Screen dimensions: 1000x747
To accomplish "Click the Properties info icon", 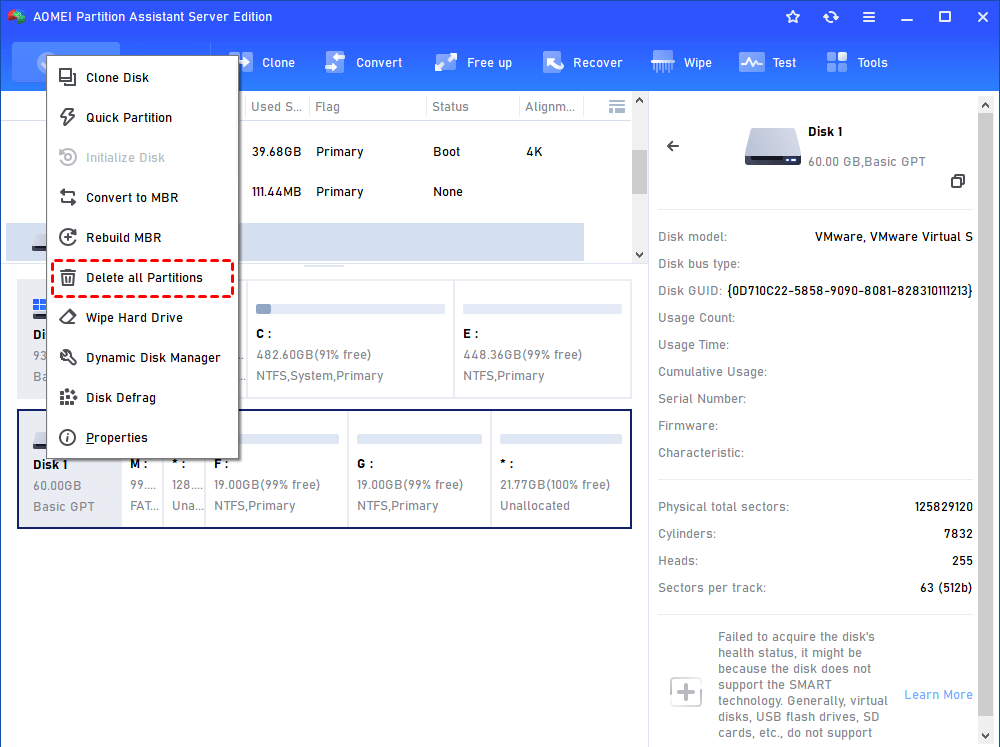I will (x=68, y=438).
